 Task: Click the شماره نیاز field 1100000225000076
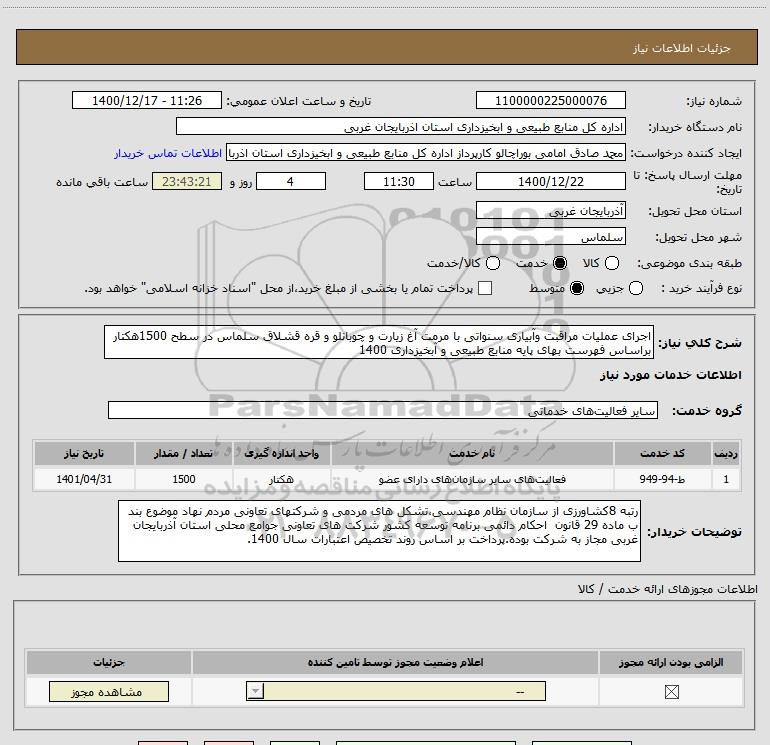click(550, 100)
